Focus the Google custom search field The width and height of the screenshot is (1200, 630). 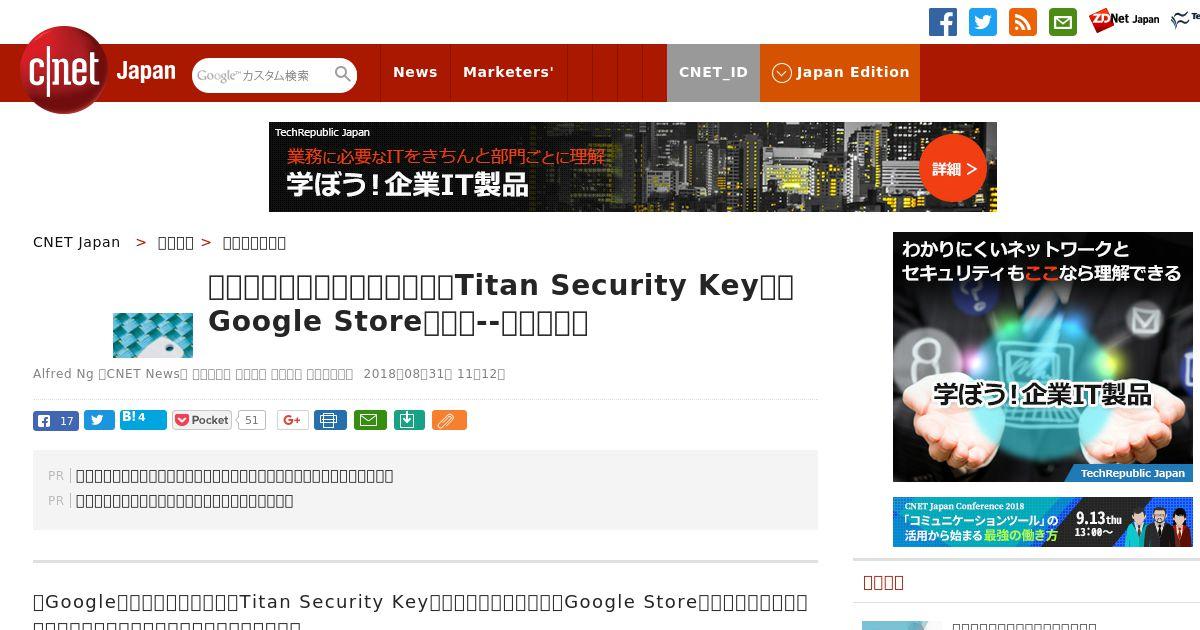(263, 75)
